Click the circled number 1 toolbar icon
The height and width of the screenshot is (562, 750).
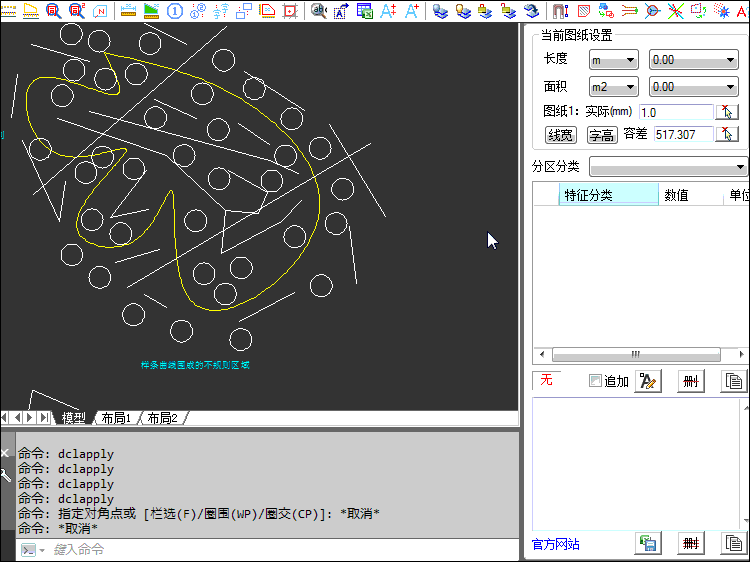click(x=175, y=11)
